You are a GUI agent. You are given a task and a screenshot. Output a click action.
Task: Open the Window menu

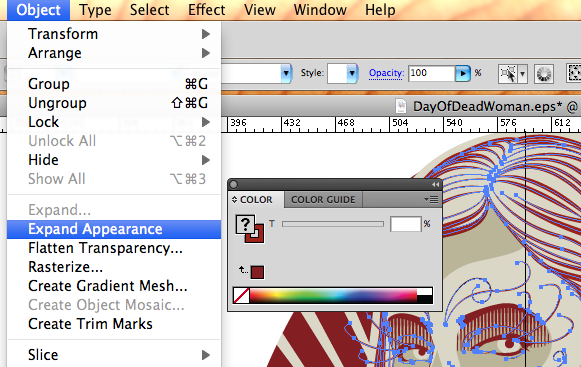tap(320, 10)
